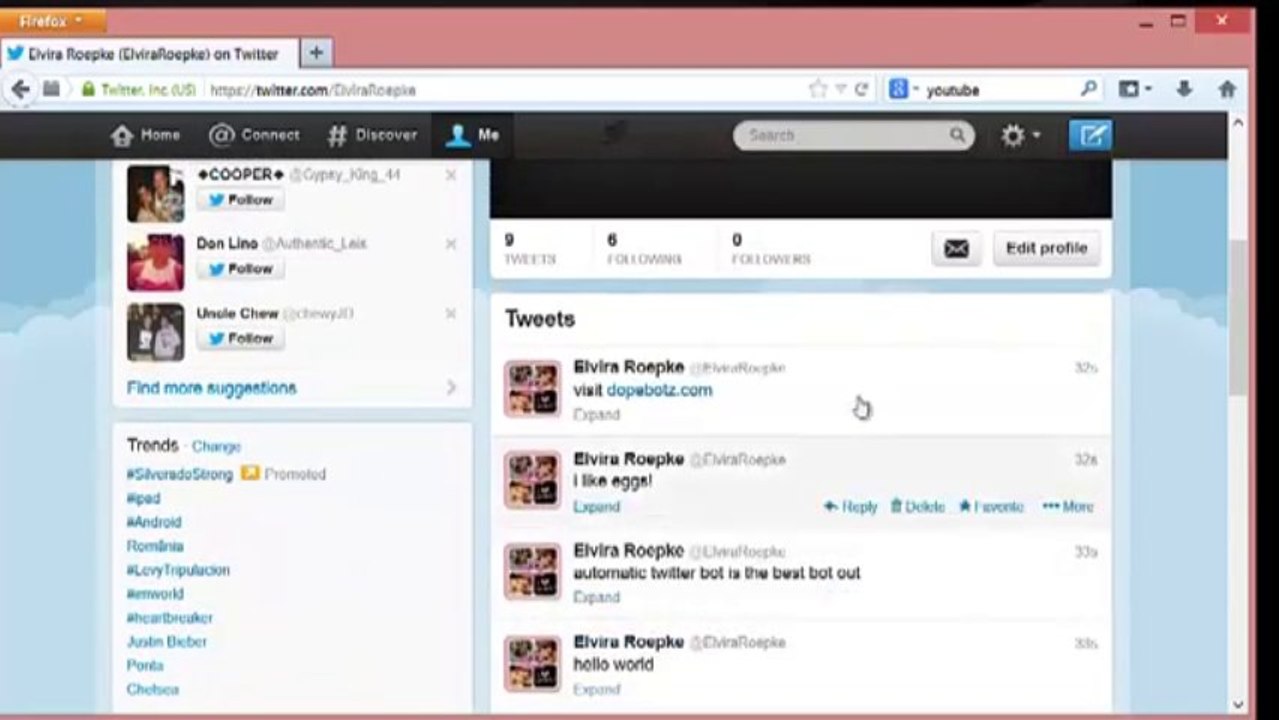Expand the 'hello world' tweet
Image resolution: width=1279 pixels, height=720 pixels.
coord(596,689)
